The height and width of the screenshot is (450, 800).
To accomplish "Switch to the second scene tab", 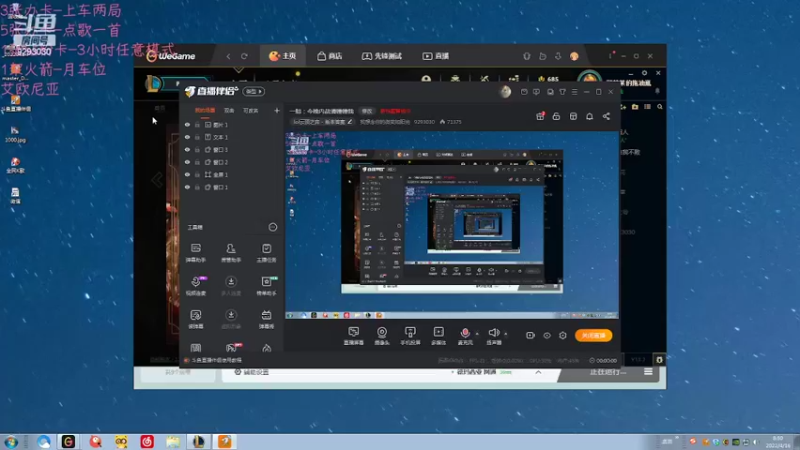I will pyautogui.click(x=229, y=110).
